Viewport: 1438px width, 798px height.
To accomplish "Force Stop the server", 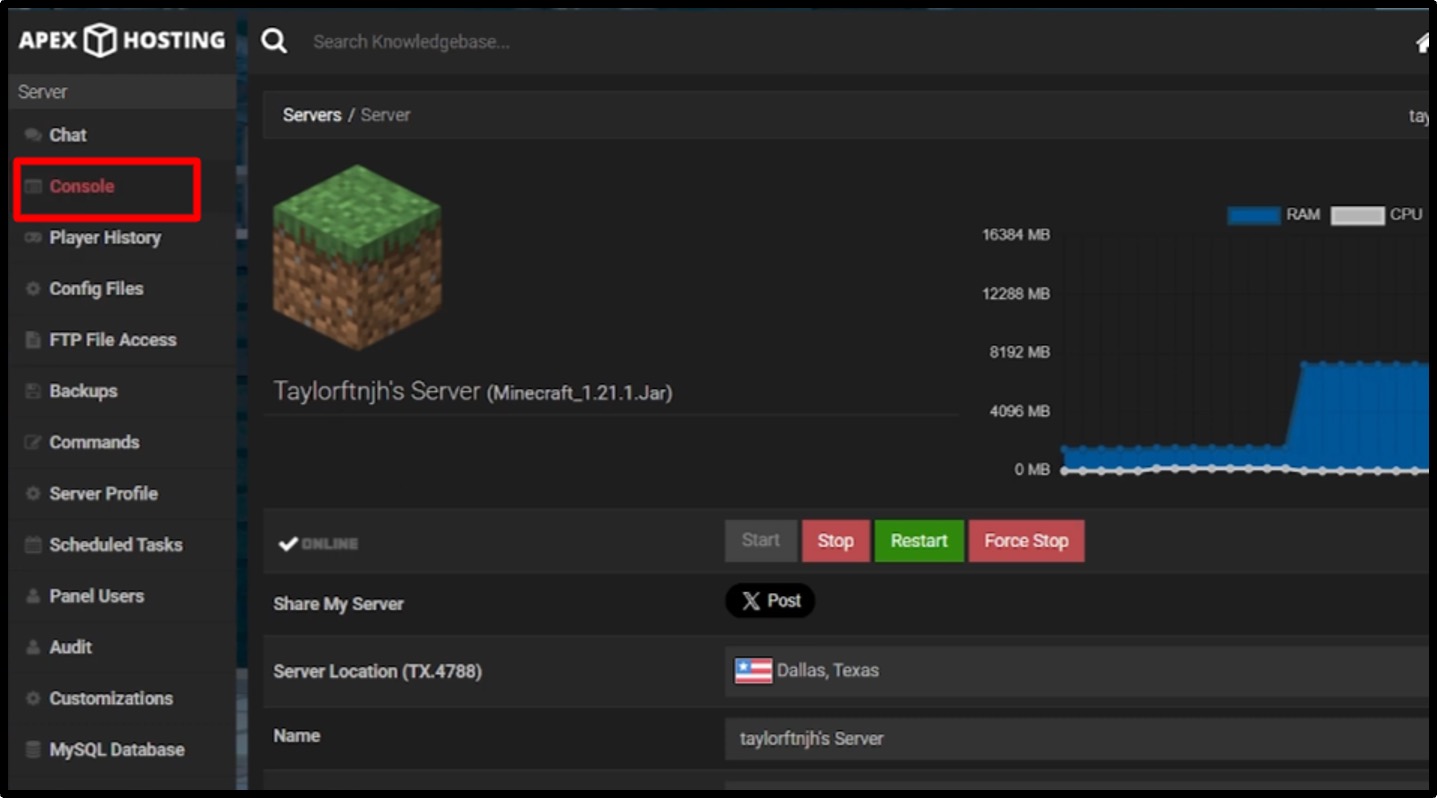I will click(x=1026, y=541).
